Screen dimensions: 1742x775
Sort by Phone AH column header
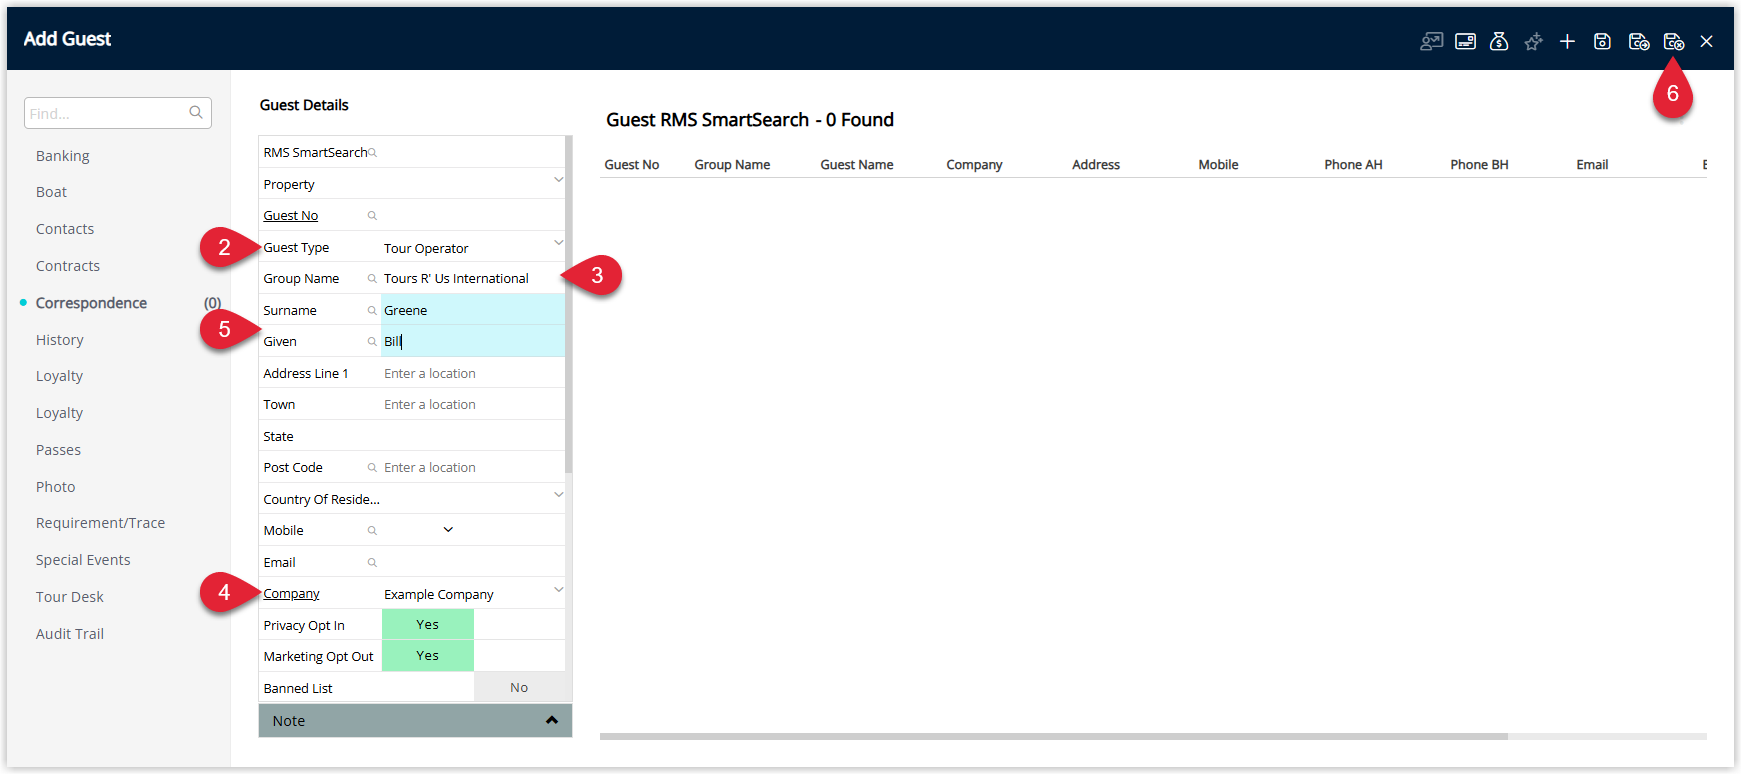pyautogui.click(x=1353, y=165)
